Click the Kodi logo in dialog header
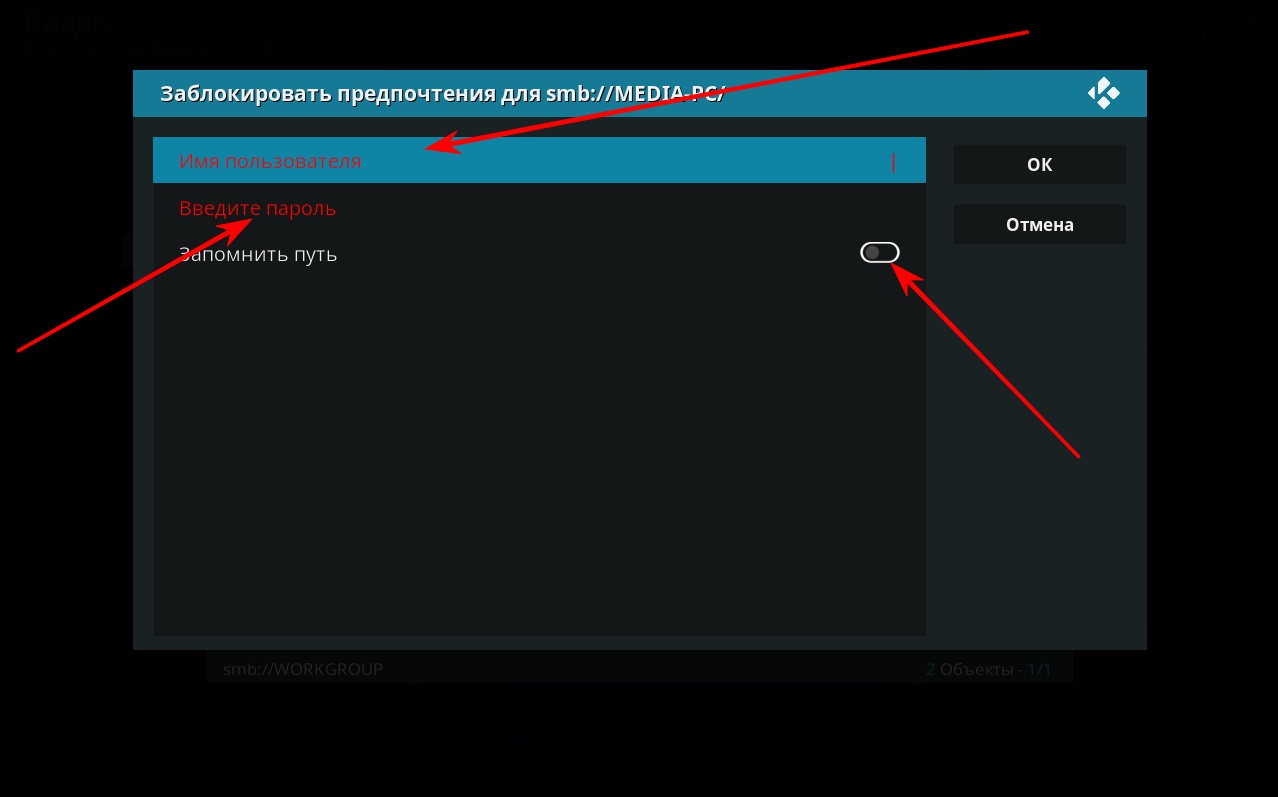 tap(1103, 94)
